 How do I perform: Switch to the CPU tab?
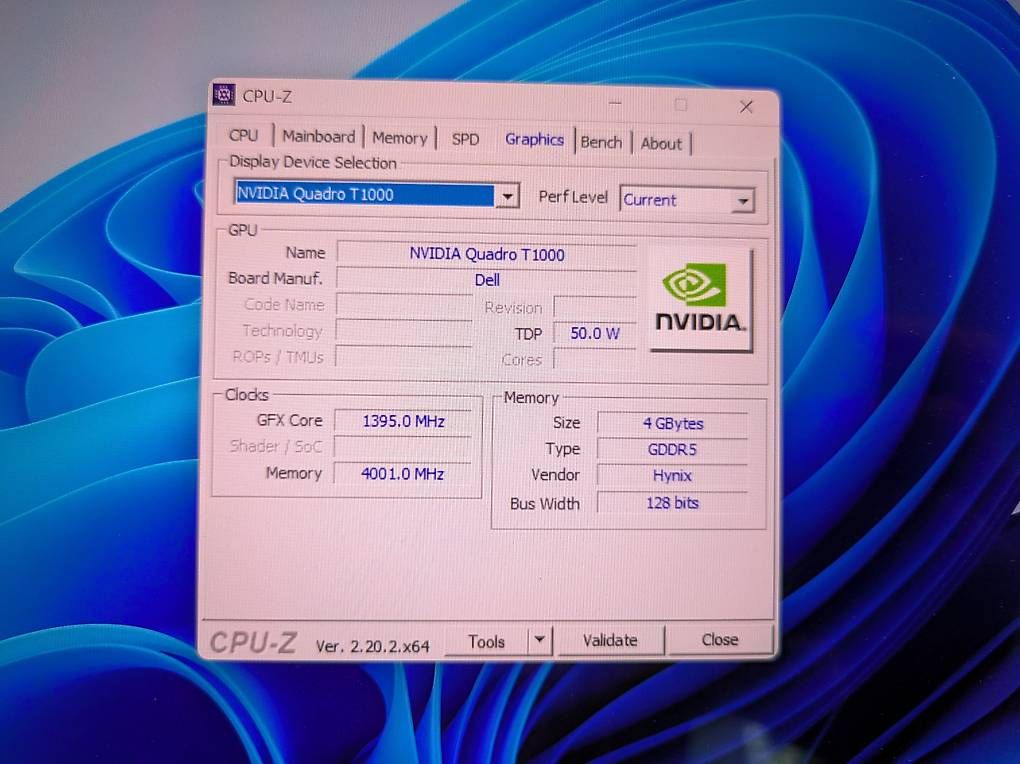(x=244, y=135)
